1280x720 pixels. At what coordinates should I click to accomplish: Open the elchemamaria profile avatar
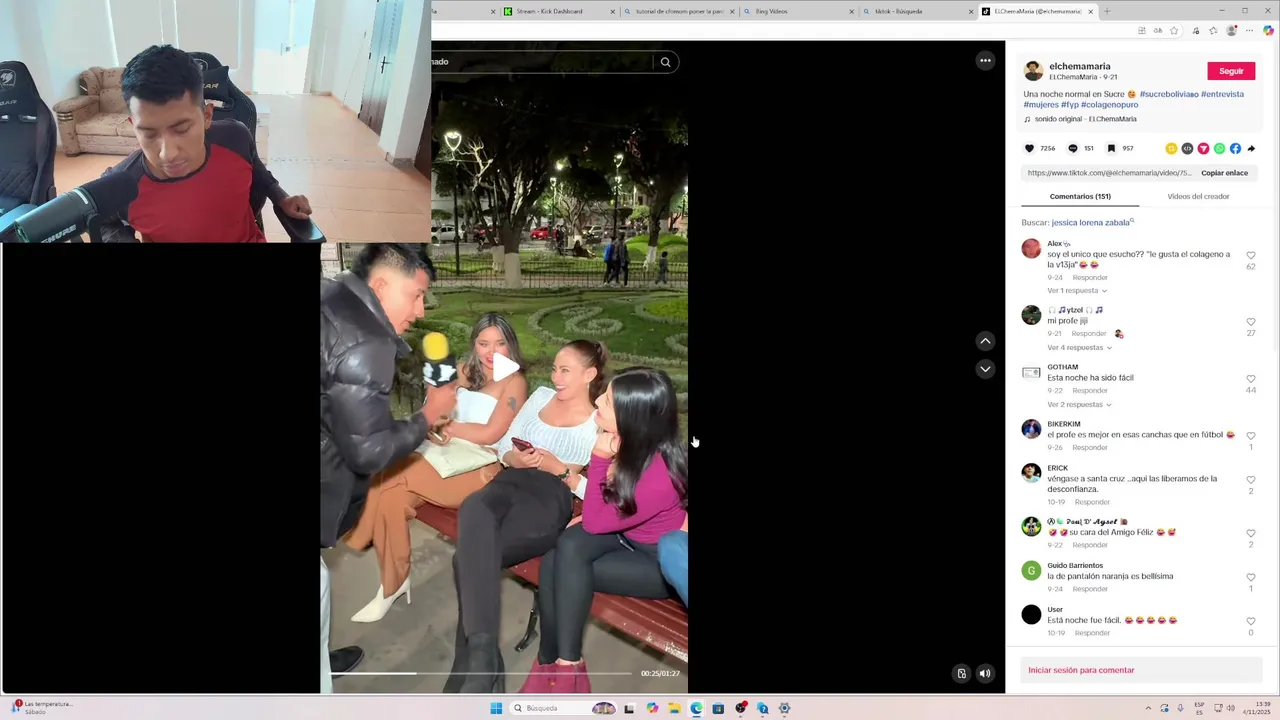pyautogui.click(x=1034, y=71)
